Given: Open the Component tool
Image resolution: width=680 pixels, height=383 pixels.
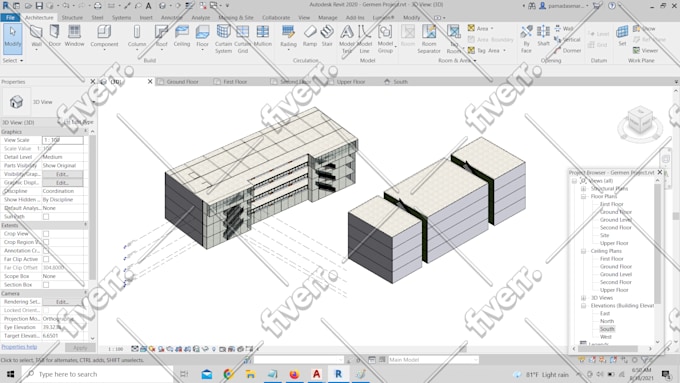Looking at the screenshot, I should 104,36.
